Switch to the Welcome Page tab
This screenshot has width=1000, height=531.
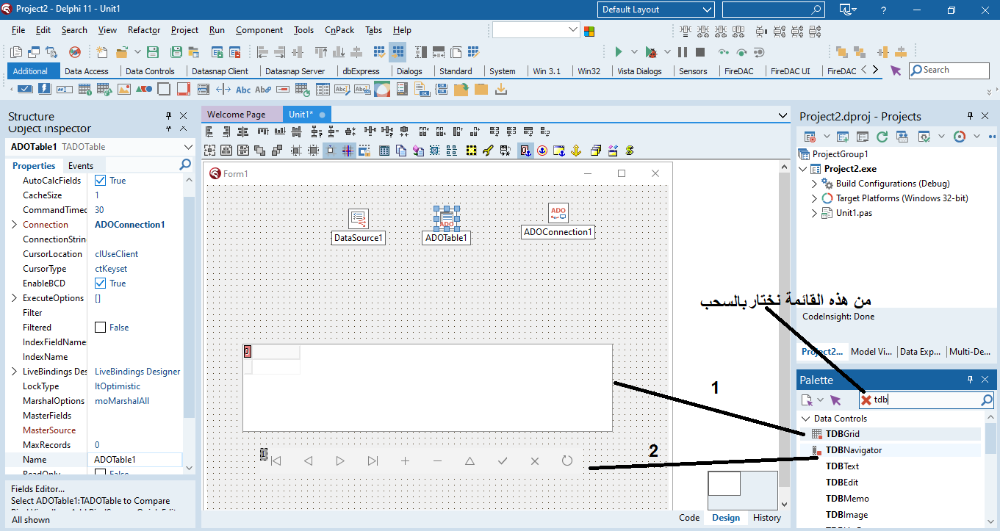(236, 114)
